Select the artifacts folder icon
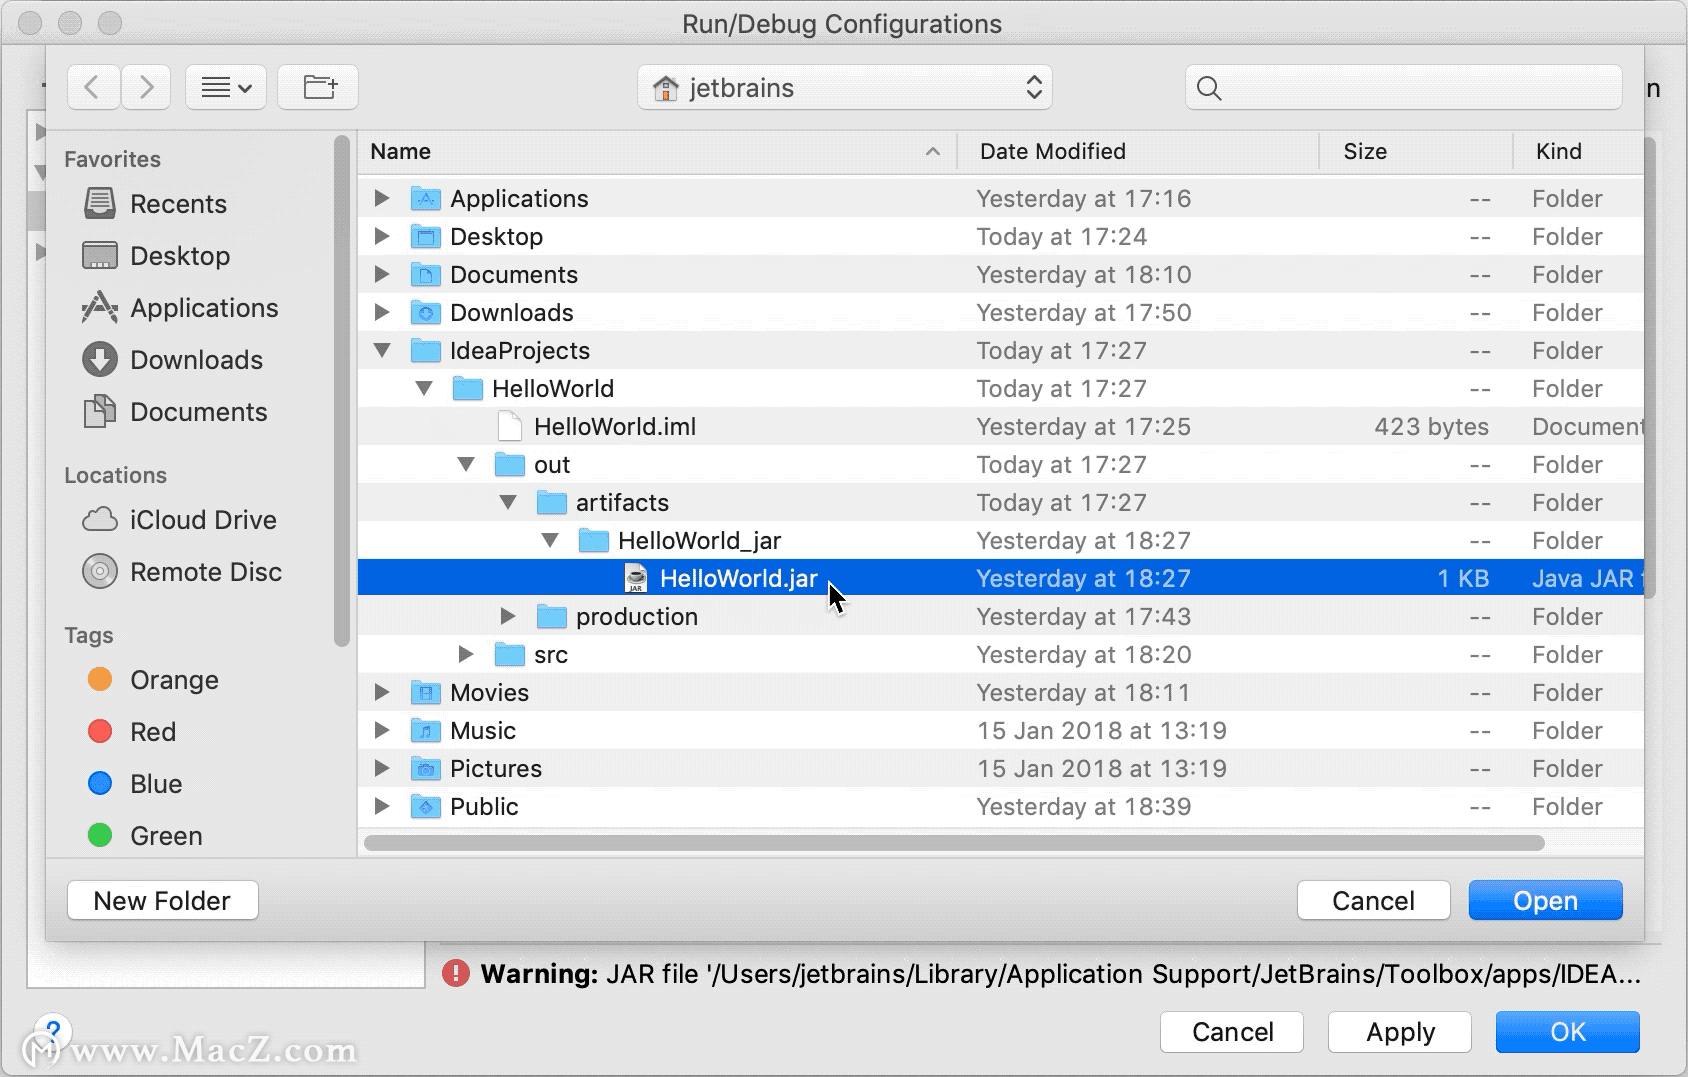Image resolution: width=1688 pixels, height=1077 pixels. click(x=552, y=502)
